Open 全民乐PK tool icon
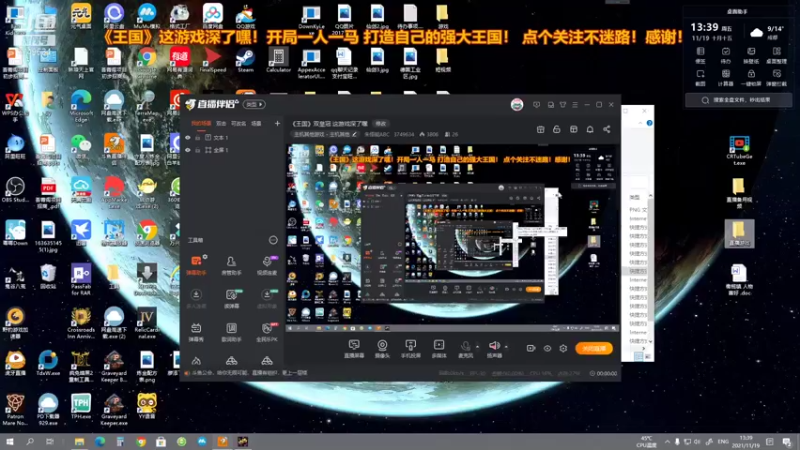Image resolution: width=800 pixels, height=450 pixels. click(x=267, y=332)
